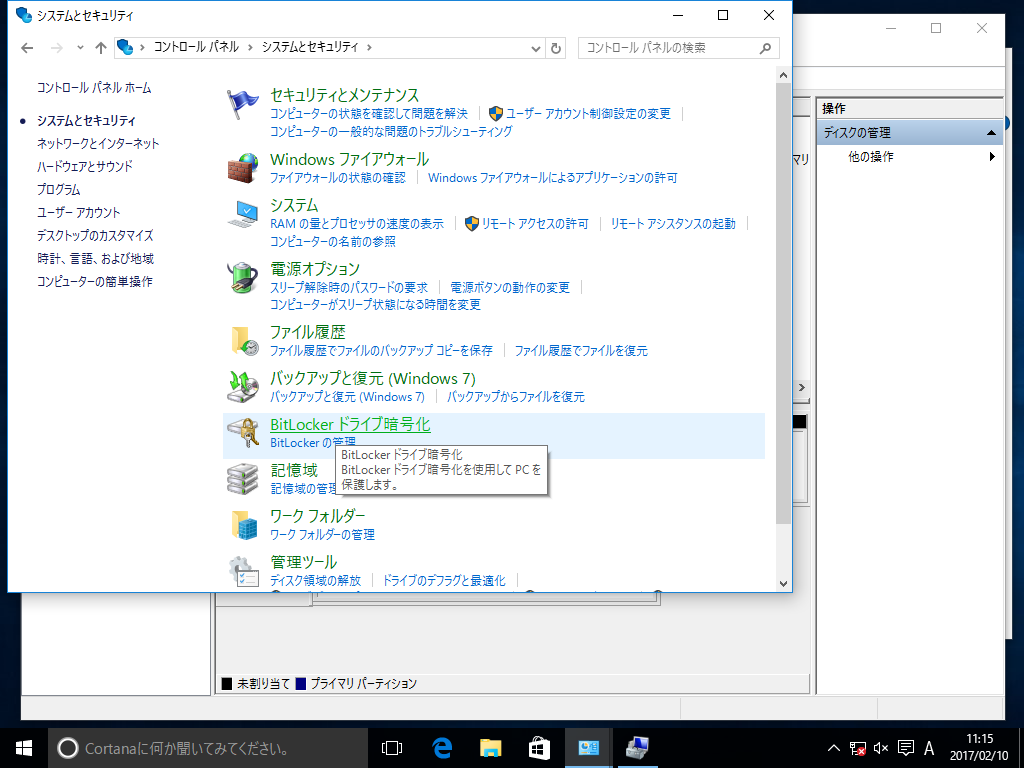Open the Security and Maintenance flag icon
Viewport: 1024px width, 768px height.
(242, 104)
